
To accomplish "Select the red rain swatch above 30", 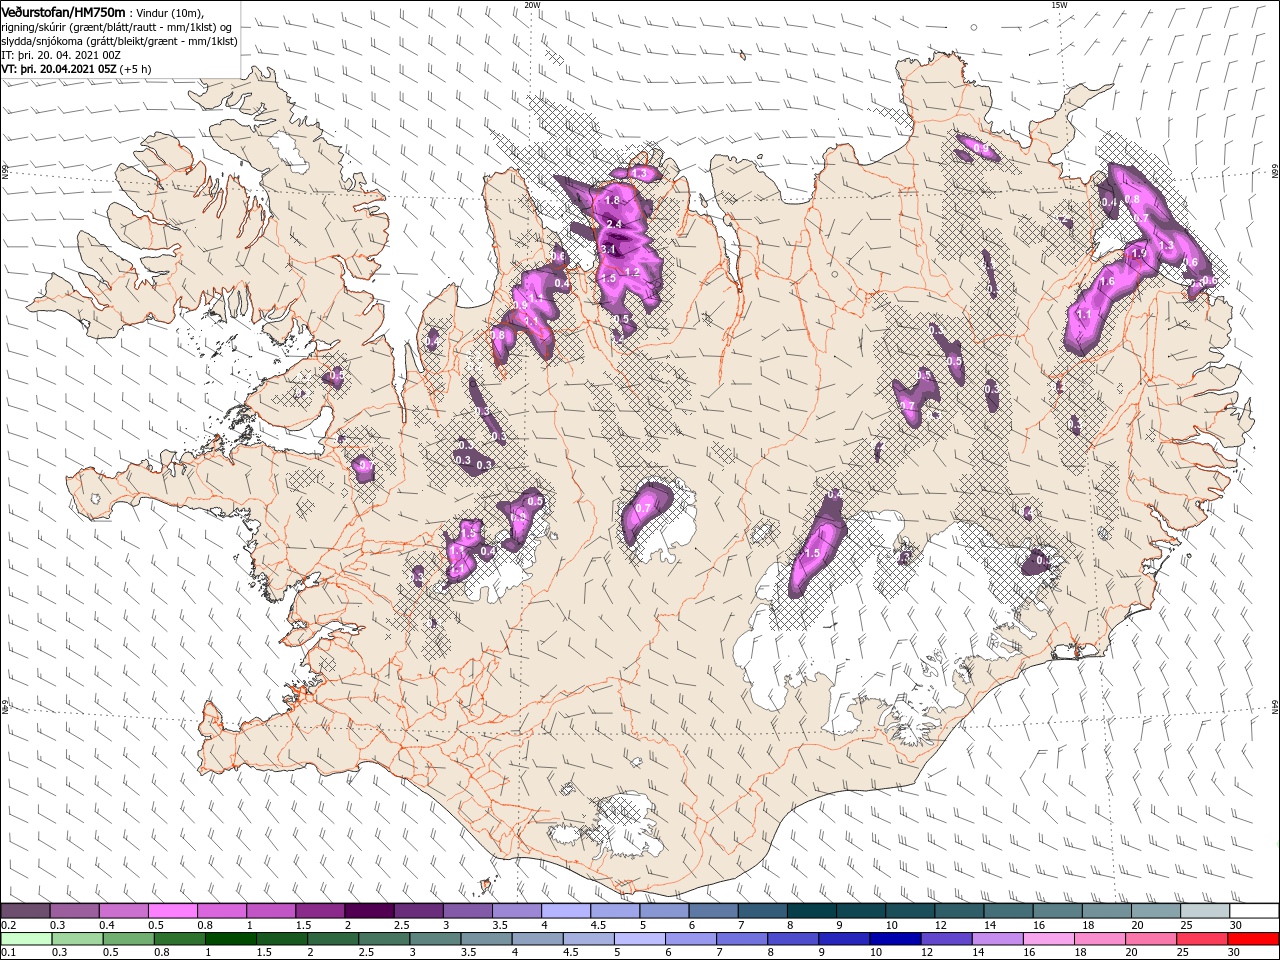I will pos(1252,939).
